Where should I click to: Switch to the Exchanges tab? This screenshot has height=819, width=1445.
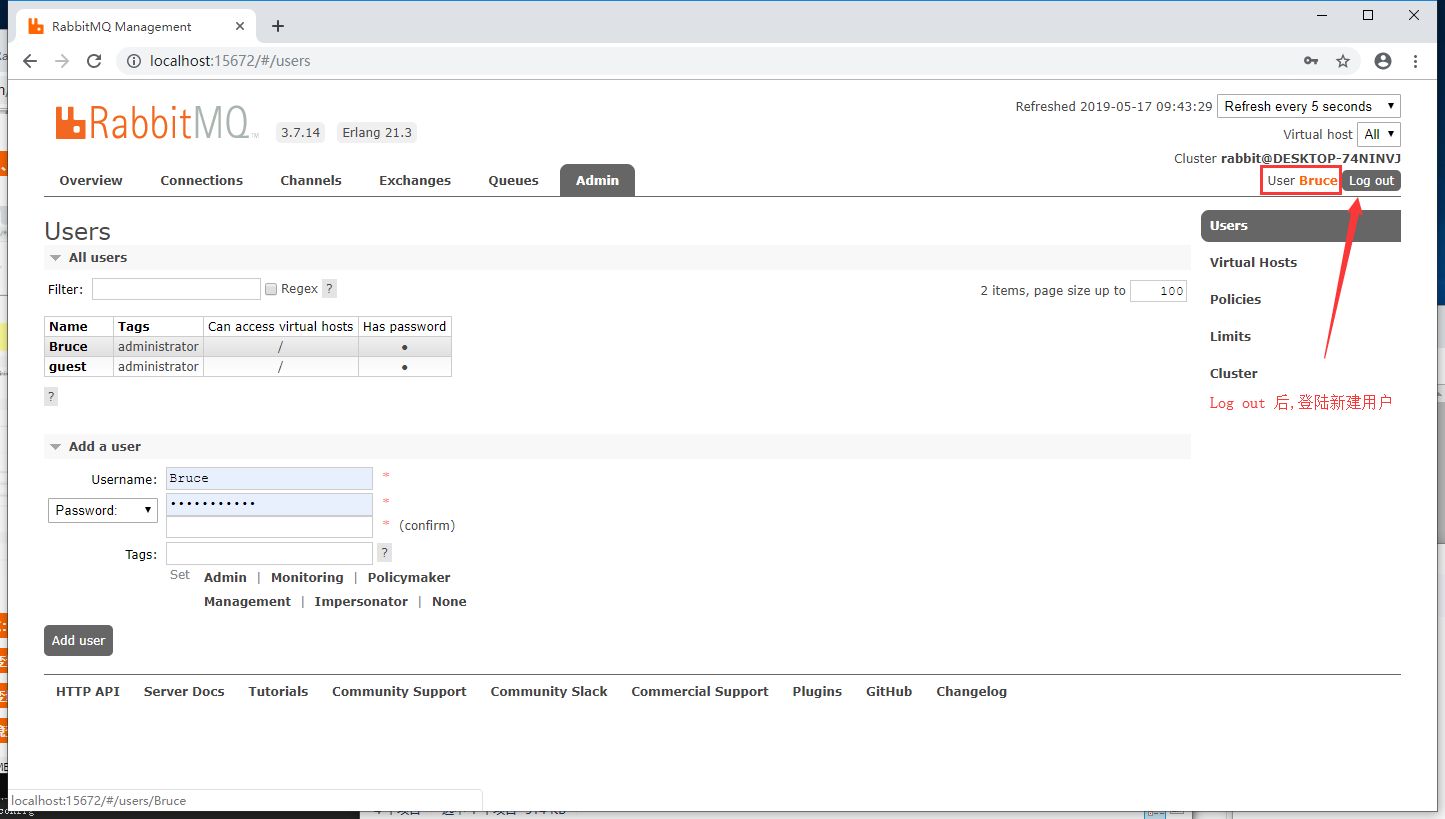pos(415,181)
